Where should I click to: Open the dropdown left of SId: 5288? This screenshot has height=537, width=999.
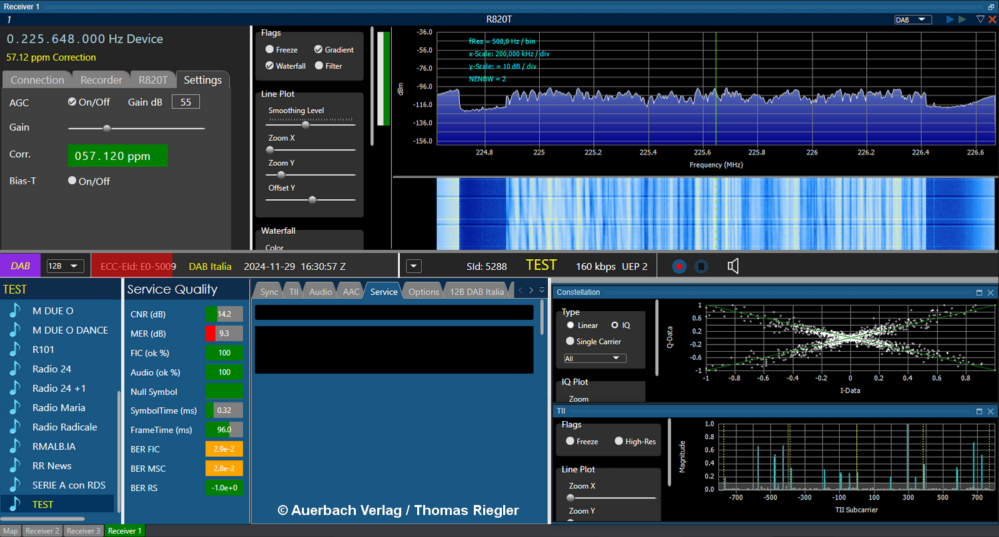(413, 266)
